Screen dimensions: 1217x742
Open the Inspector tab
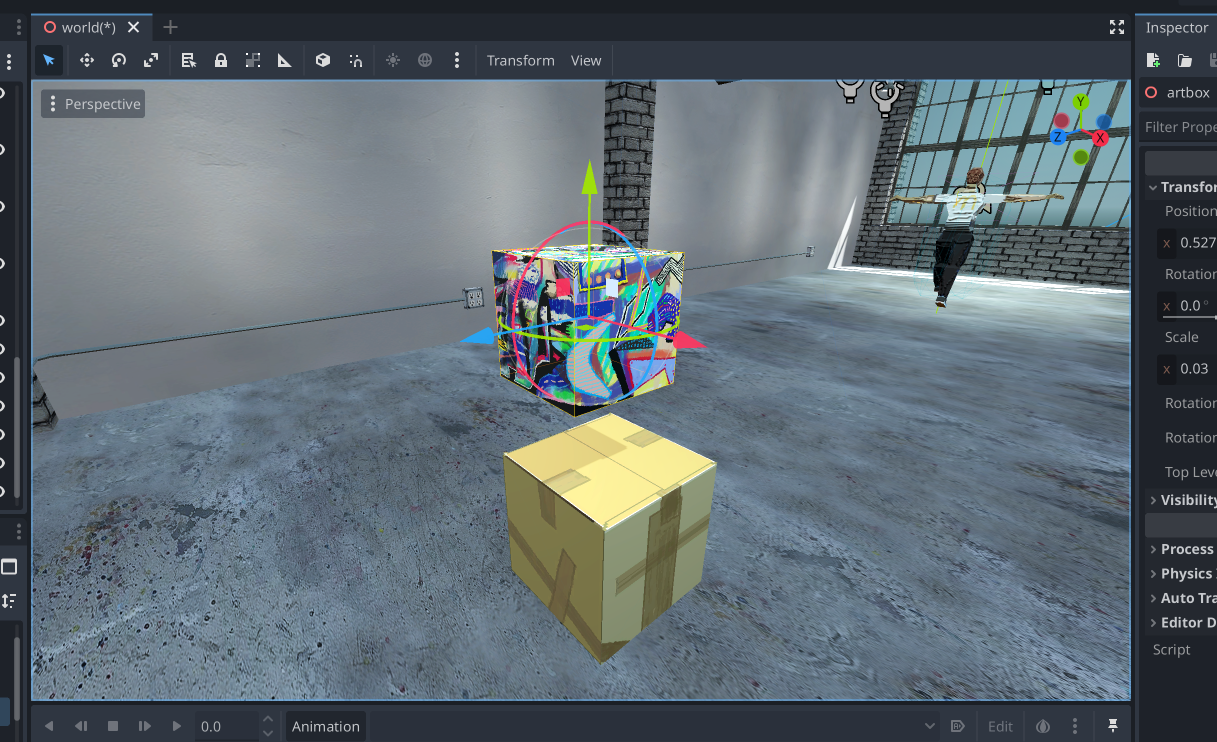1177,27
